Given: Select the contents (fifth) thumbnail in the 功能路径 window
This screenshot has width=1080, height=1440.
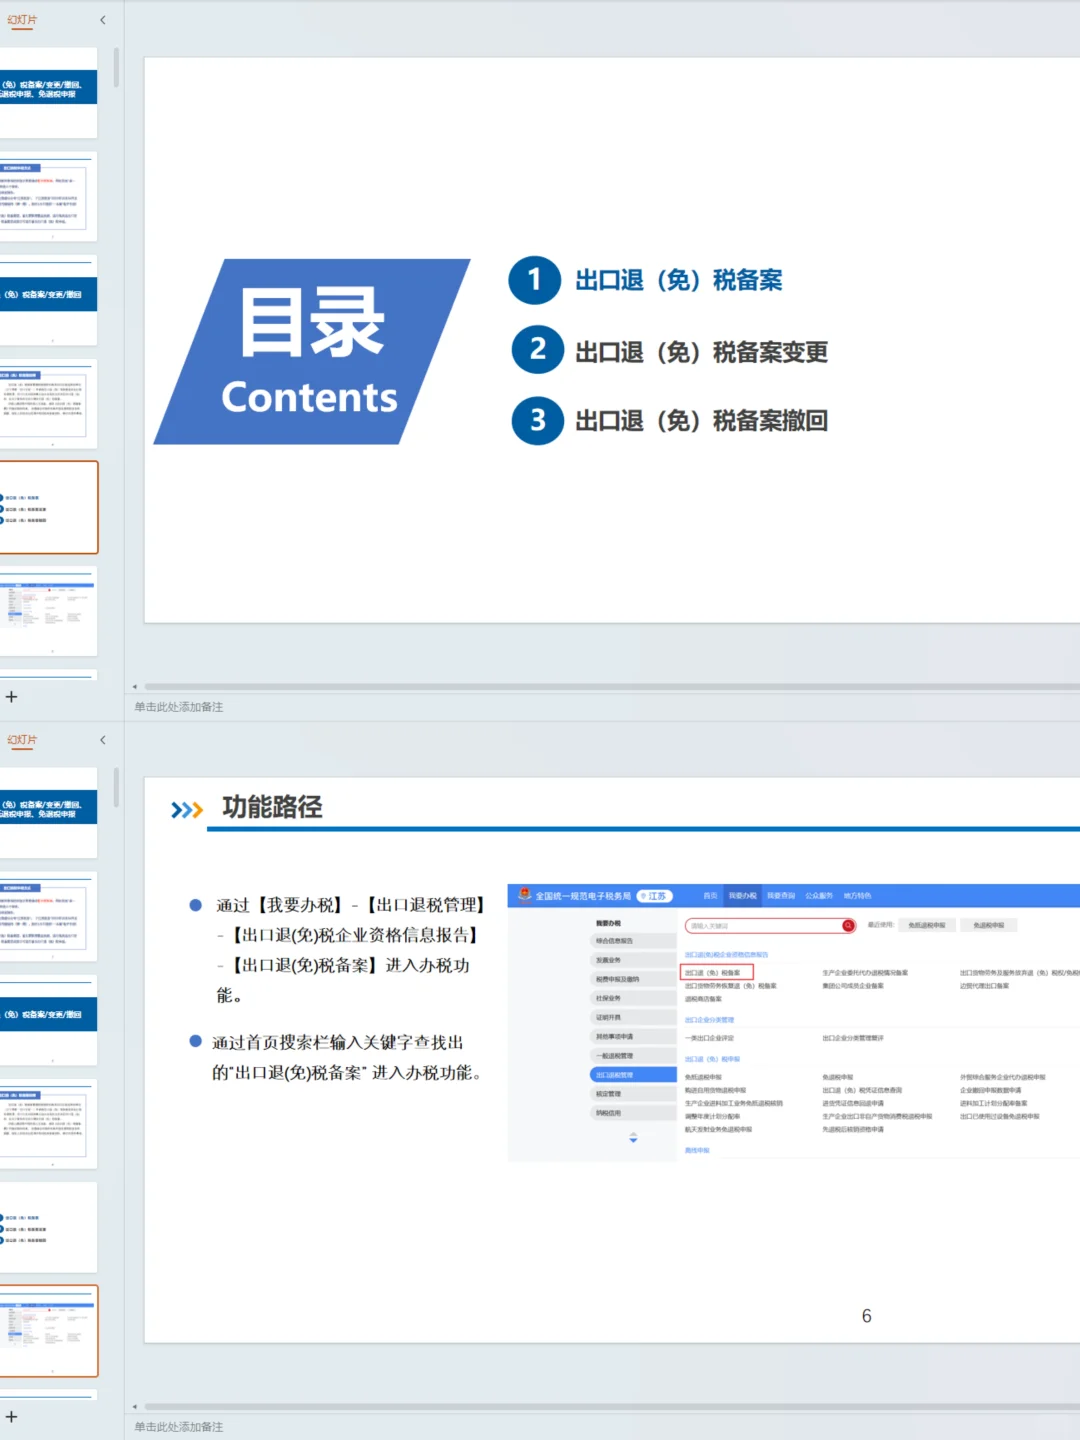Looking at the screenshot, I should (48, 1228).
